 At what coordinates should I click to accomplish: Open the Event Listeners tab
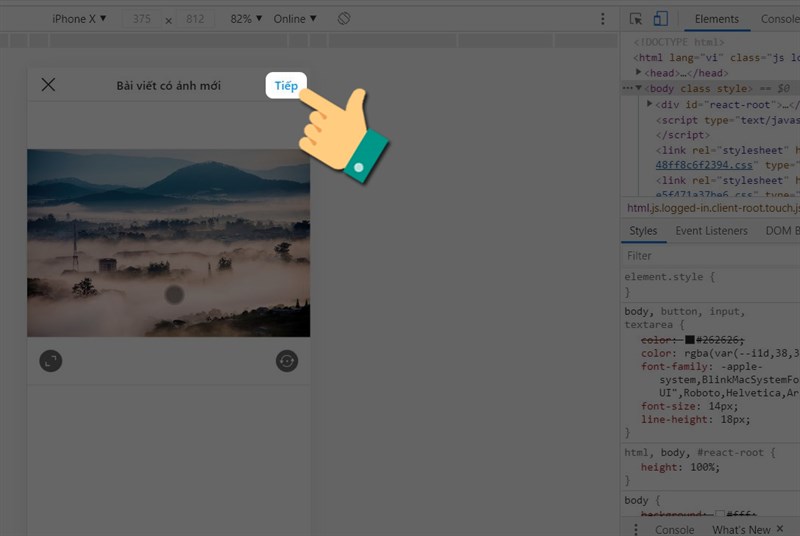711,231
